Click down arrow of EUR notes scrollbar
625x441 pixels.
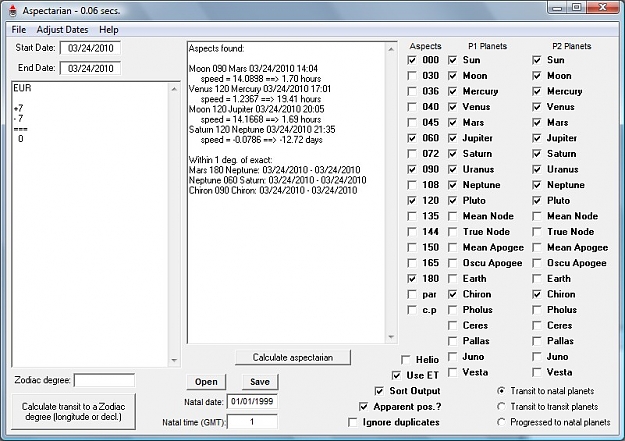tap(174, 360)
